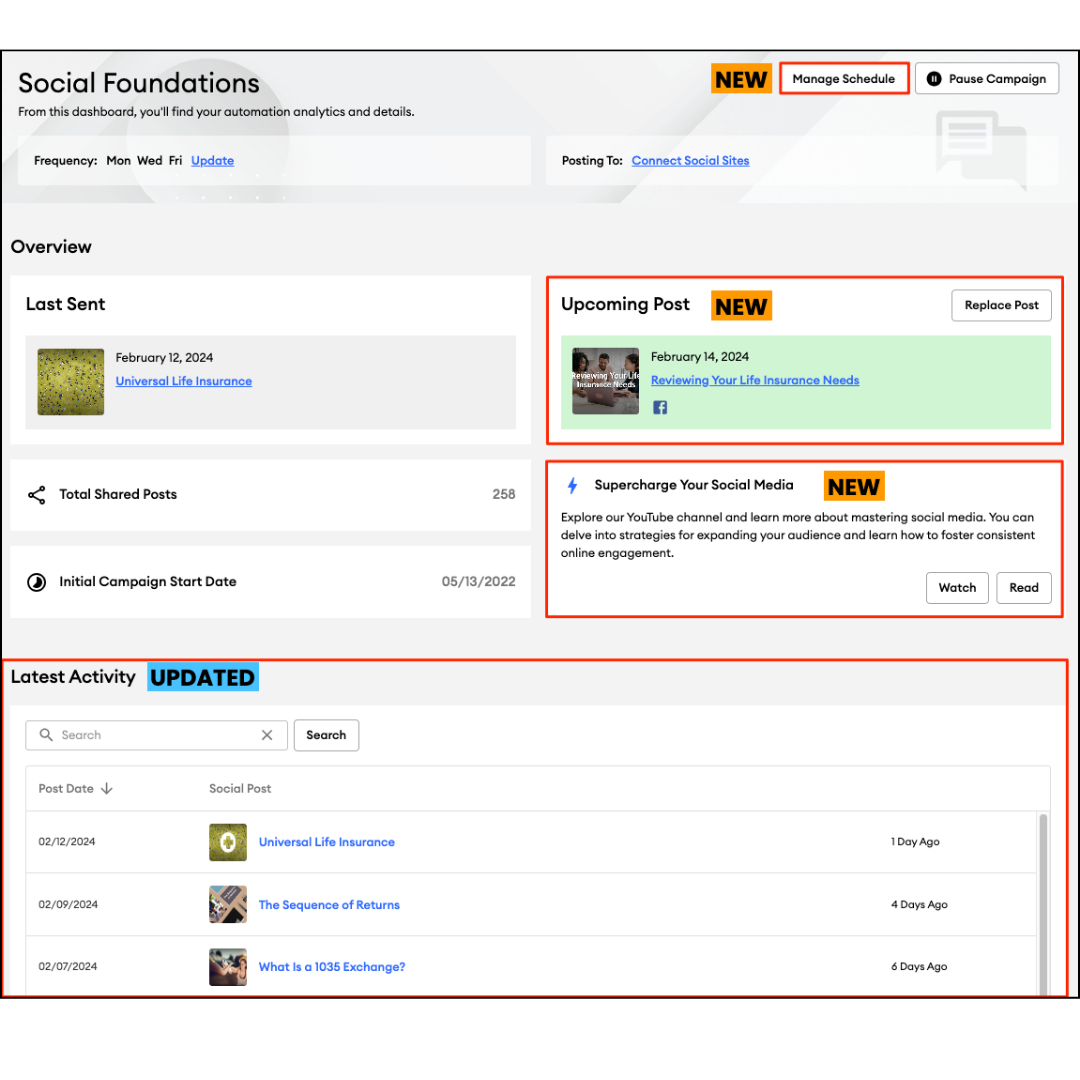Click the Replace Post button
The width and height of the screenshot is (1080, 1080).
(x=1001, y=306)
